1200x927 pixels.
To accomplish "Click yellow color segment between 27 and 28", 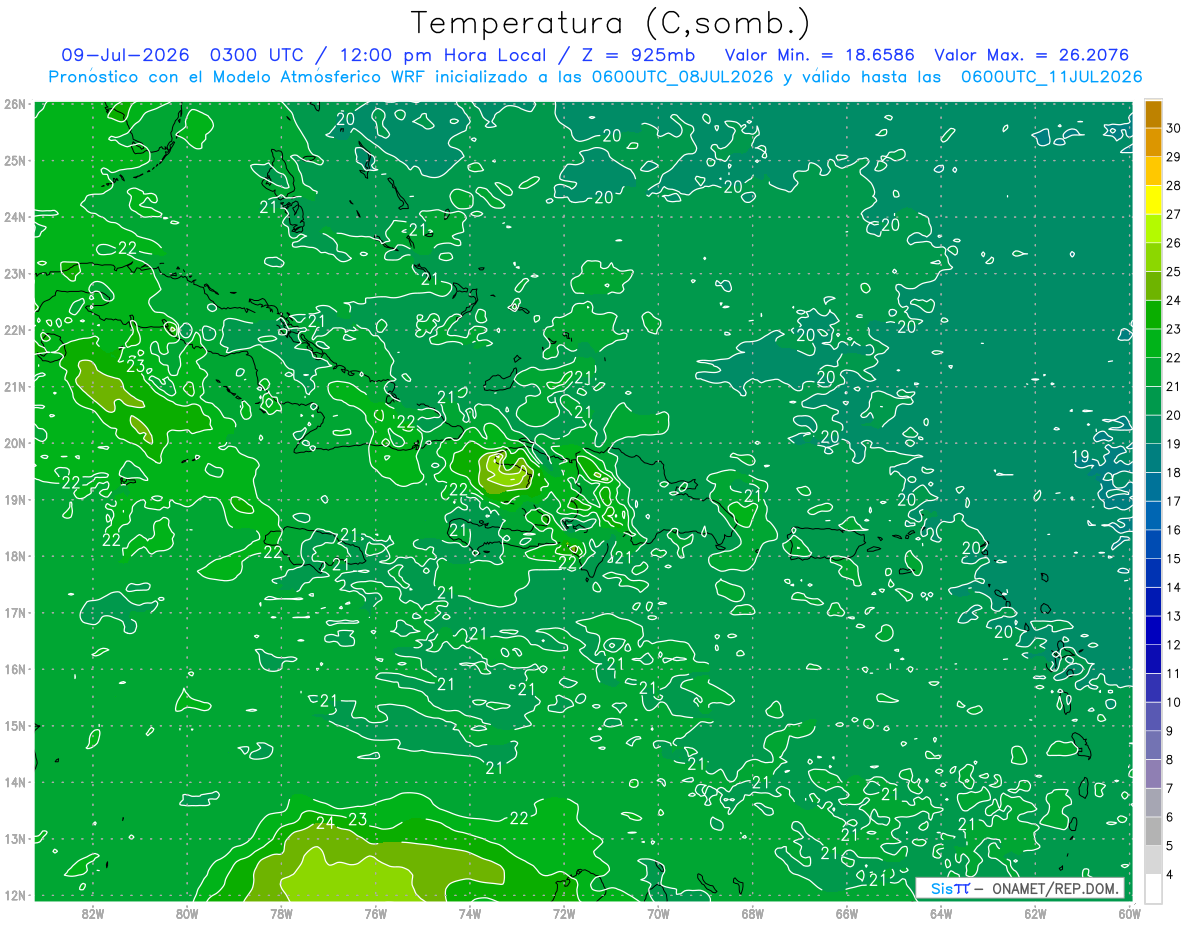I will pos(1153,200).
